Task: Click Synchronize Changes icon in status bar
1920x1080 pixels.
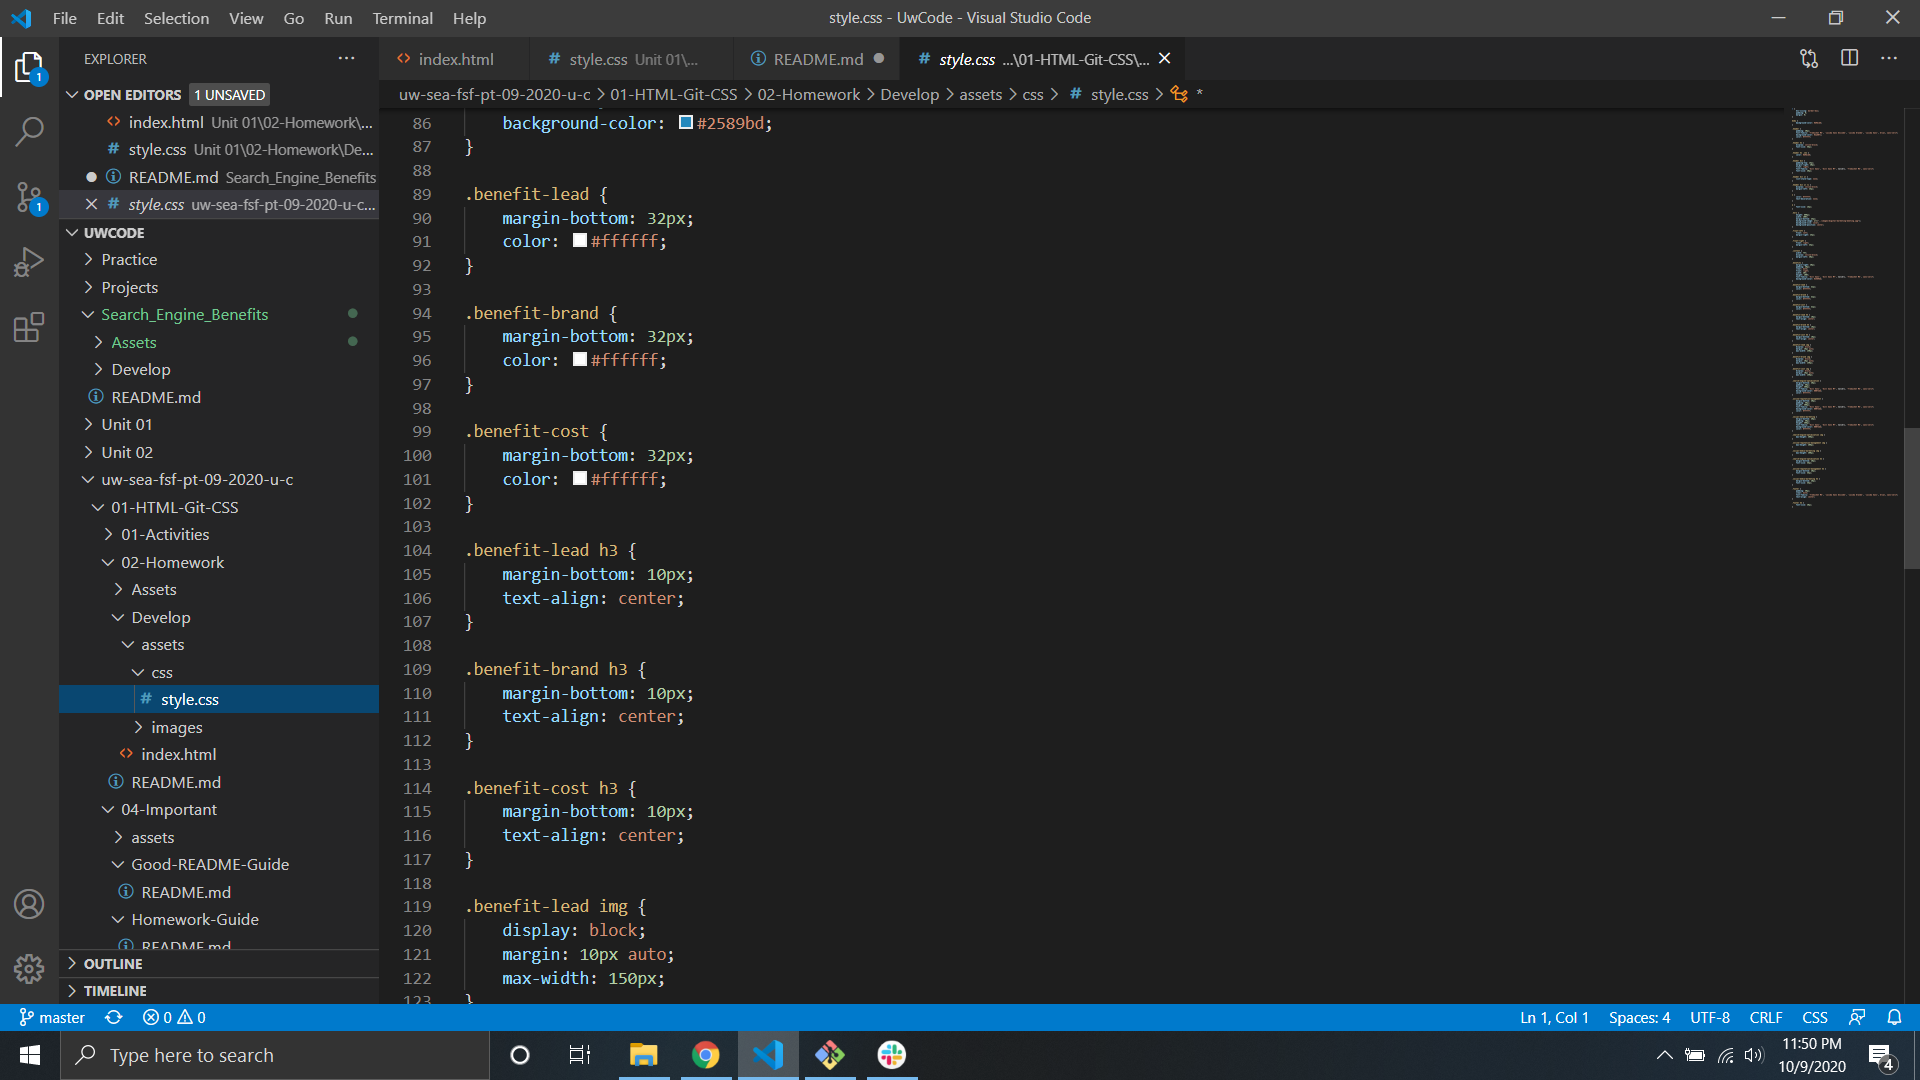Action: tap(114, 1017)
